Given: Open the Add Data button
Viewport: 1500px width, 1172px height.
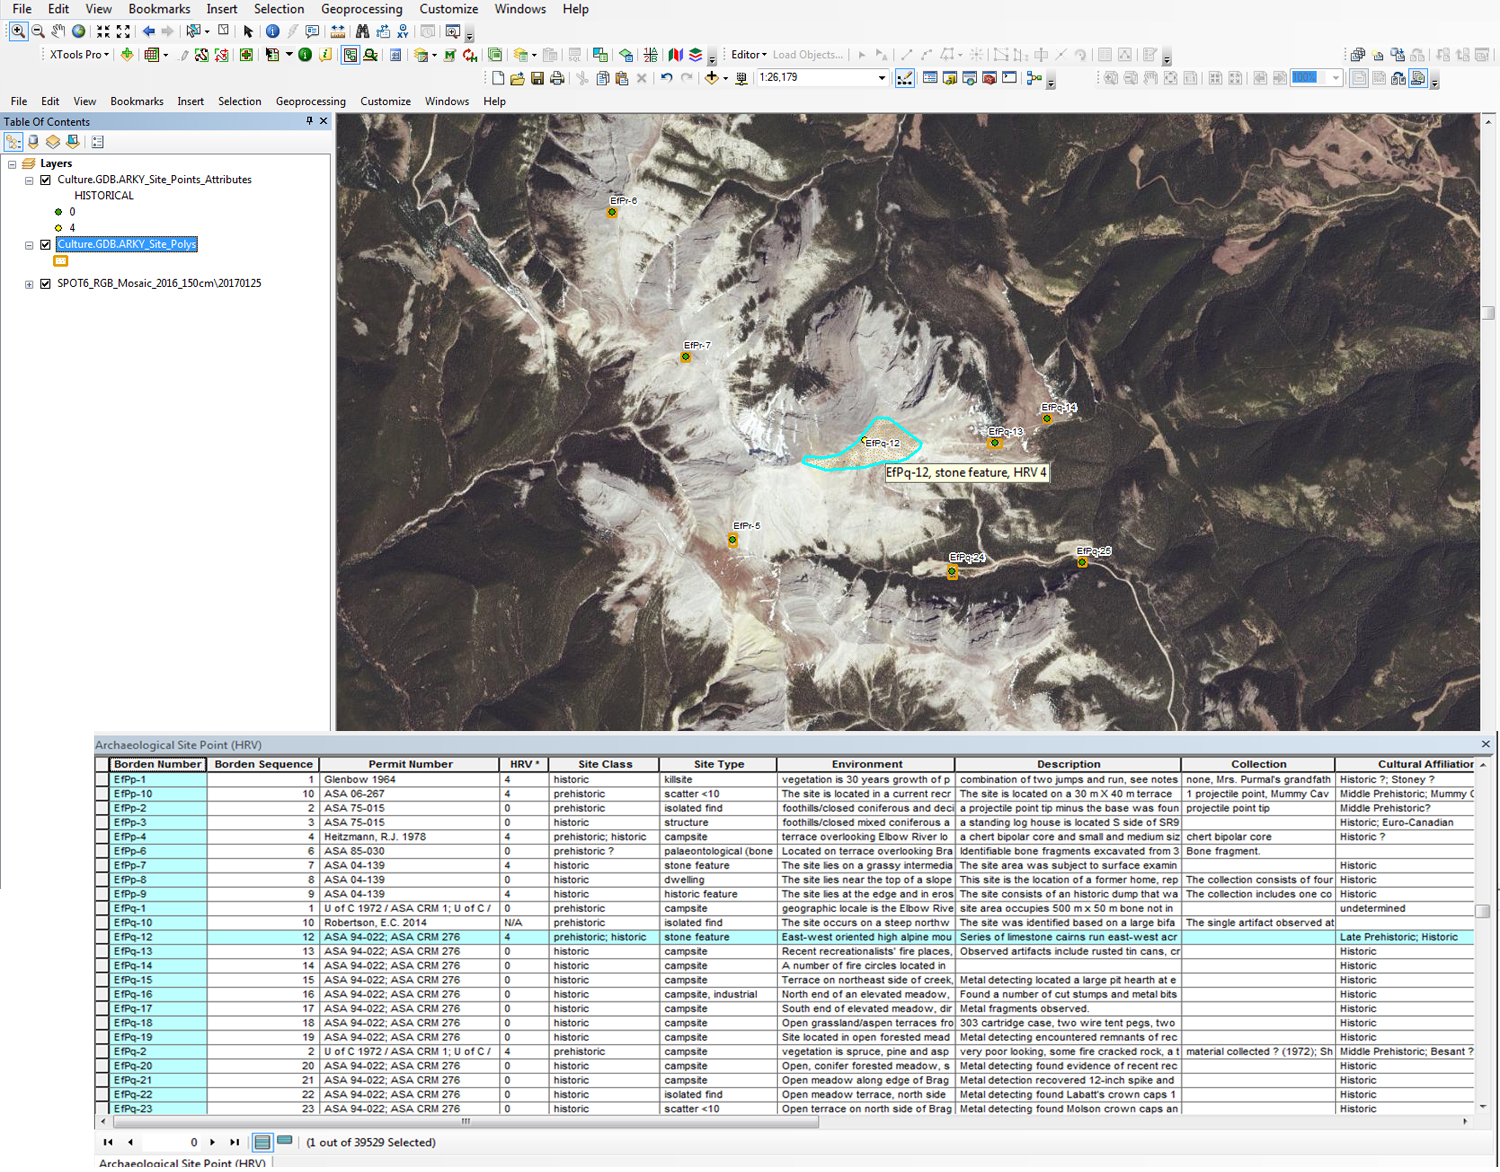Looking at the screenshot, I should coord(711,78).
